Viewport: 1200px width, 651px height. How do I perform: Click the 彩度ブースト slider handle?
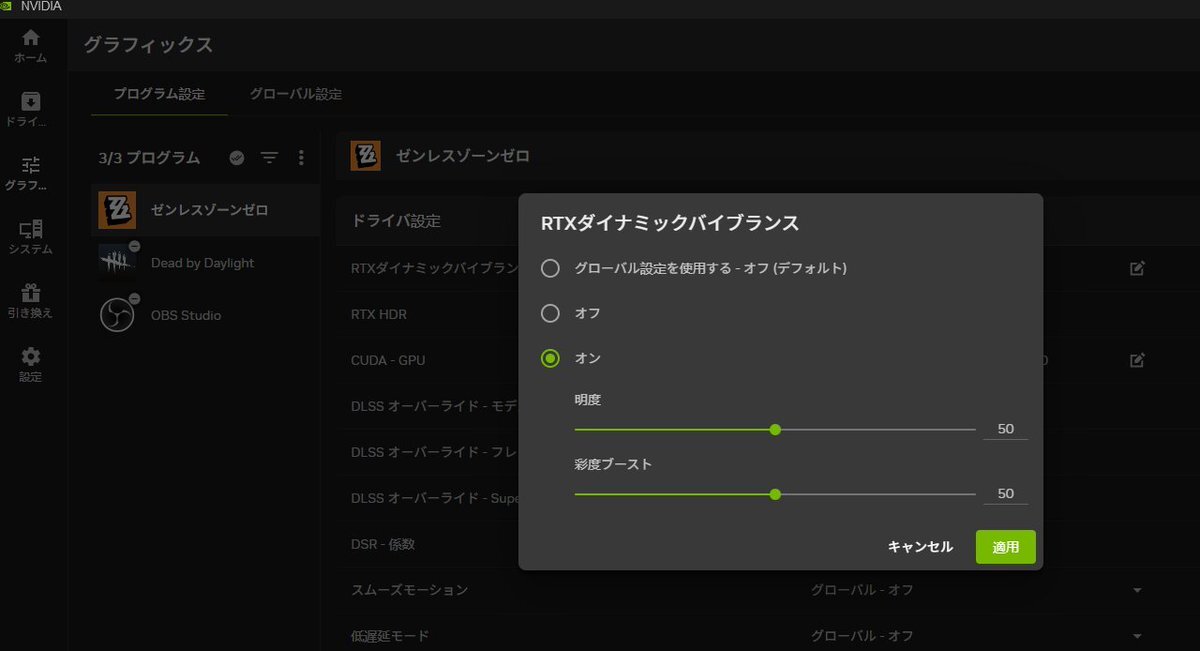tap(775, 494)
